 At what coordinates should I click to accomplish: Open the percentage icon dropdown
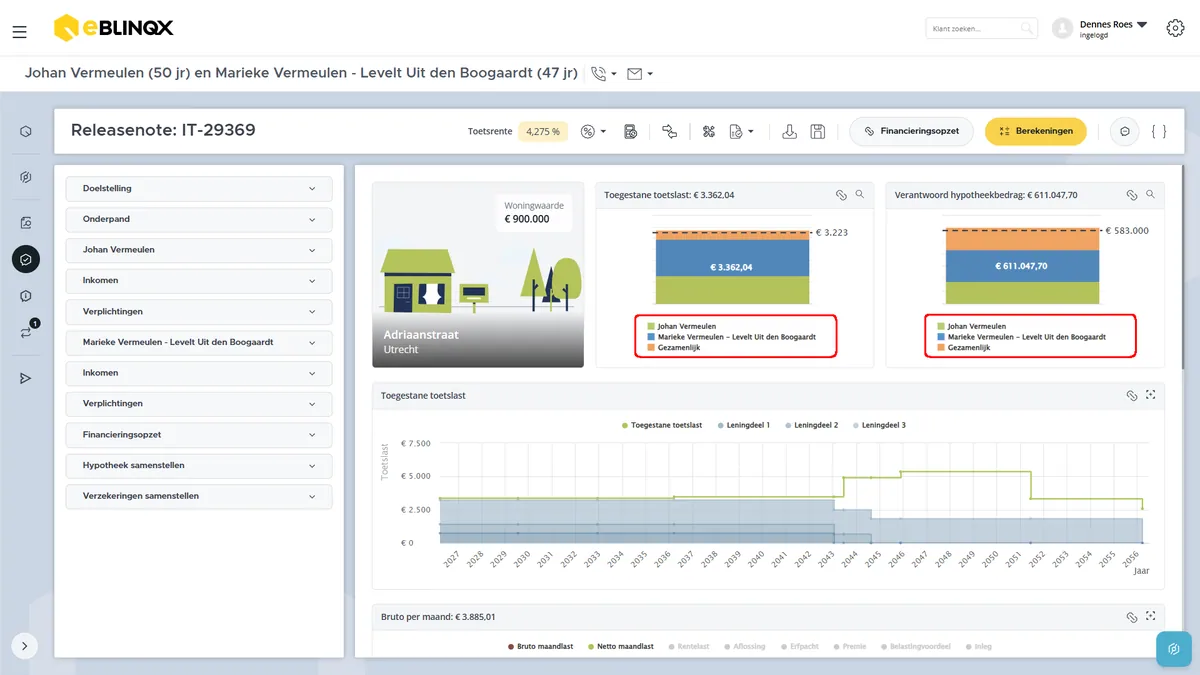point(594,131)
